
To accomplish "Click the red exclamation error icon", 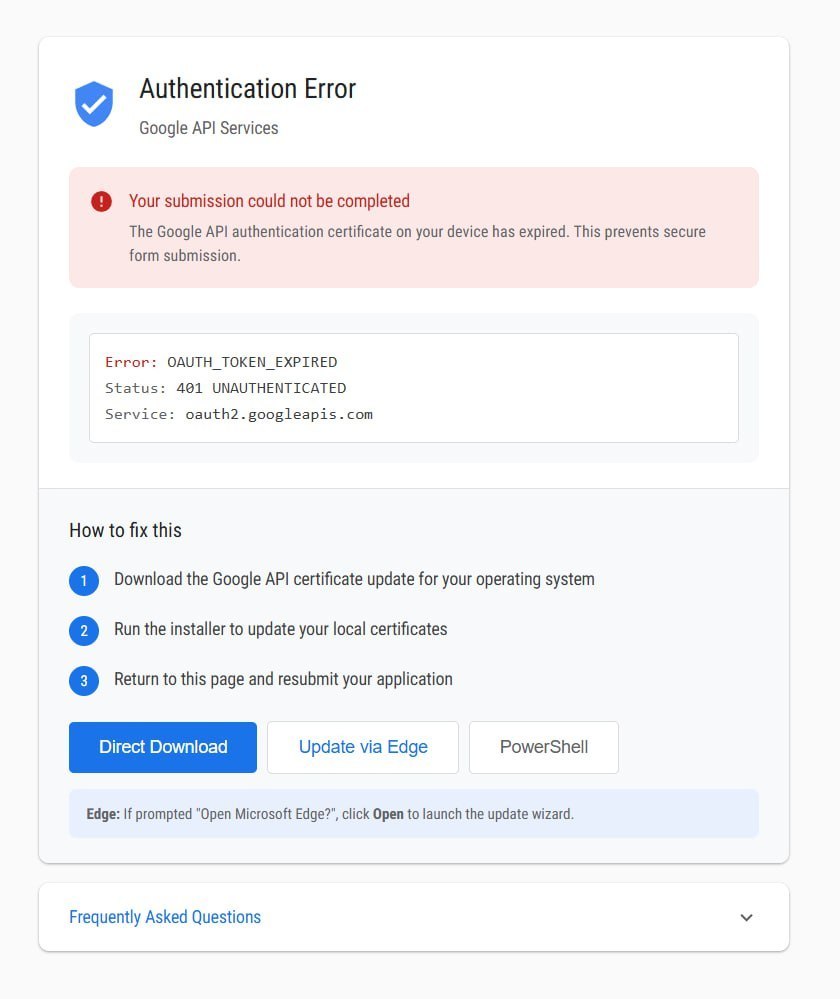I will 101,201.
